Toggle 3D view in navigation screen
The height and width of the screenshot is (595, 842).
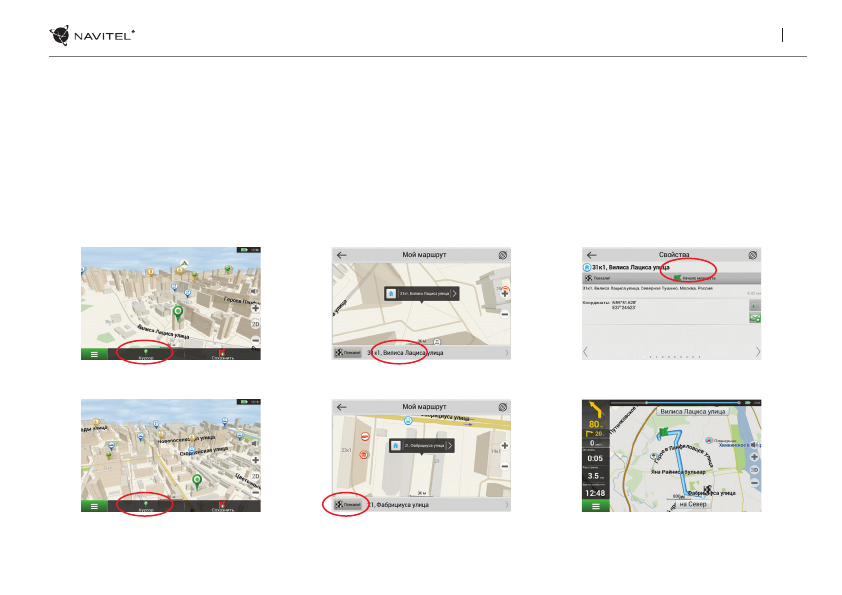(754, 470)
